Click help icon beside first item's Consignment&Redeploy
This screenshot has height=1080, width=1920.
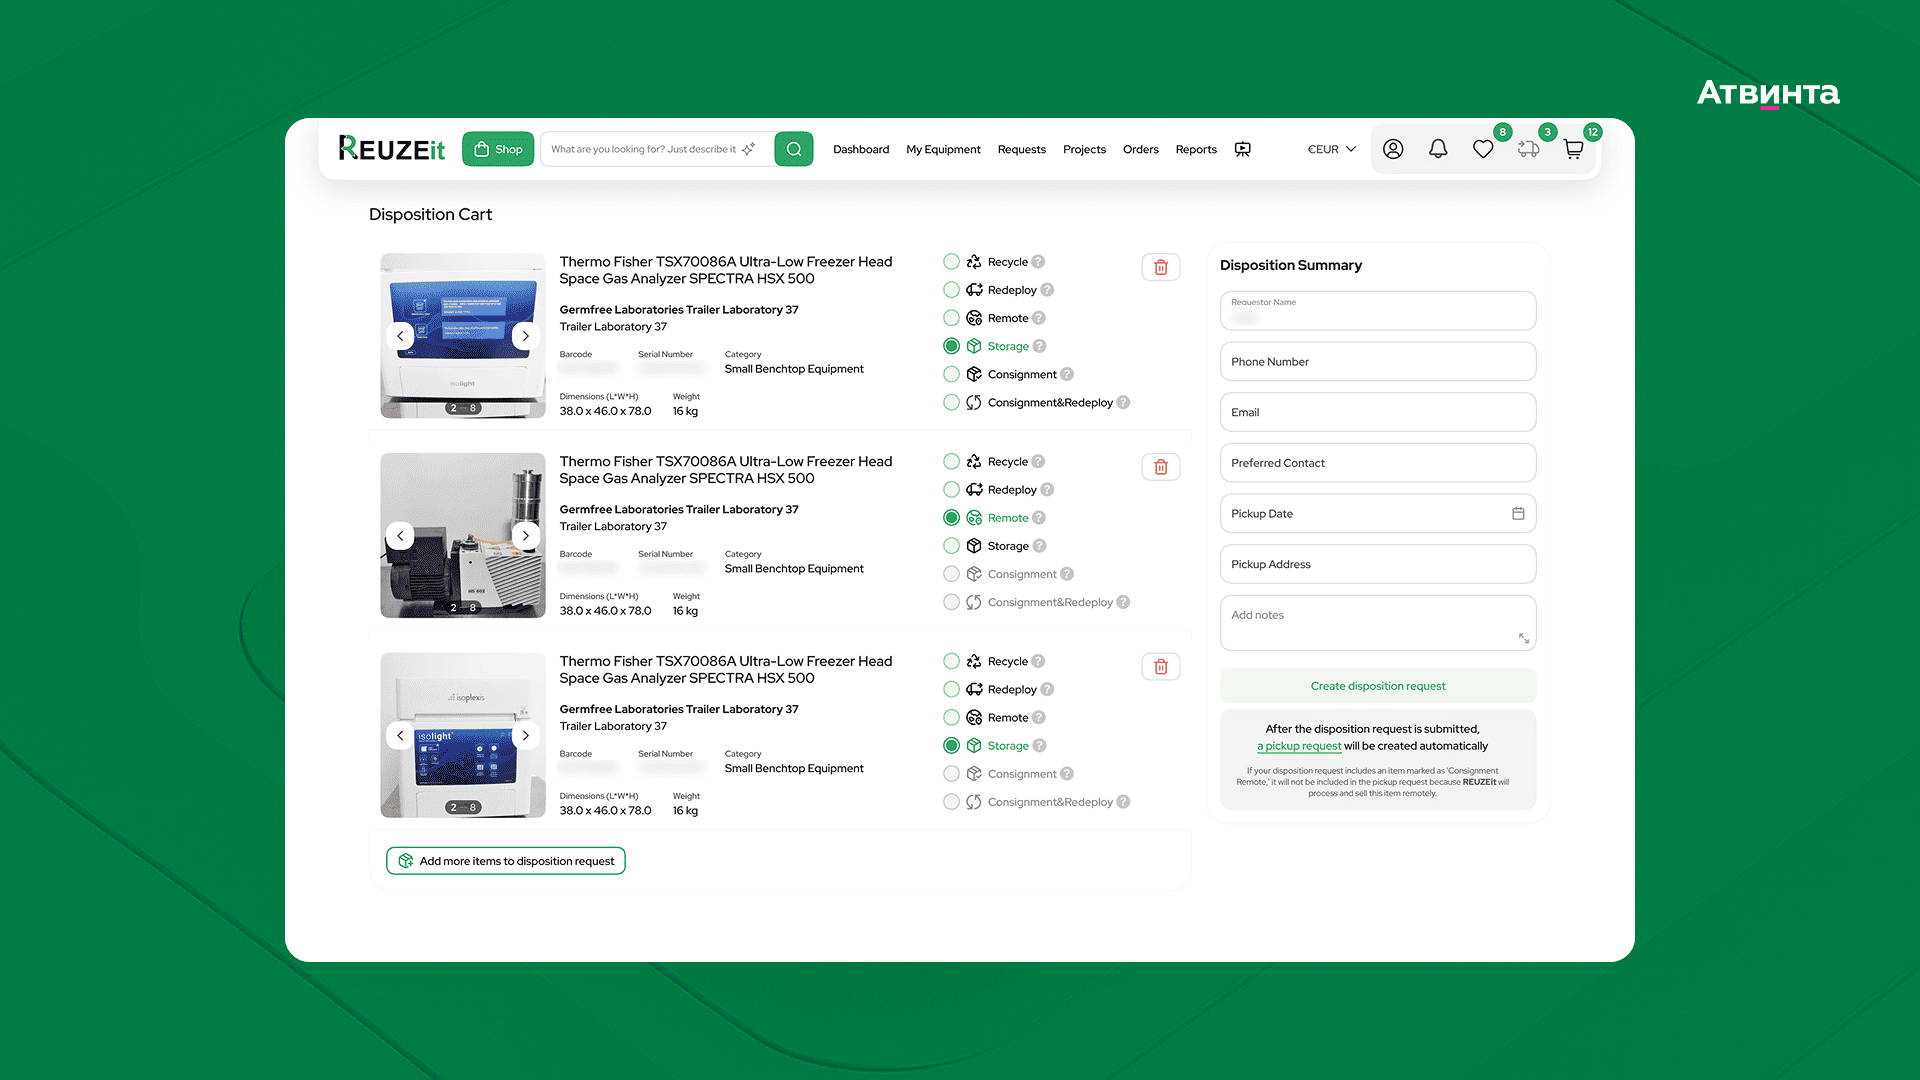point(1123,402)
